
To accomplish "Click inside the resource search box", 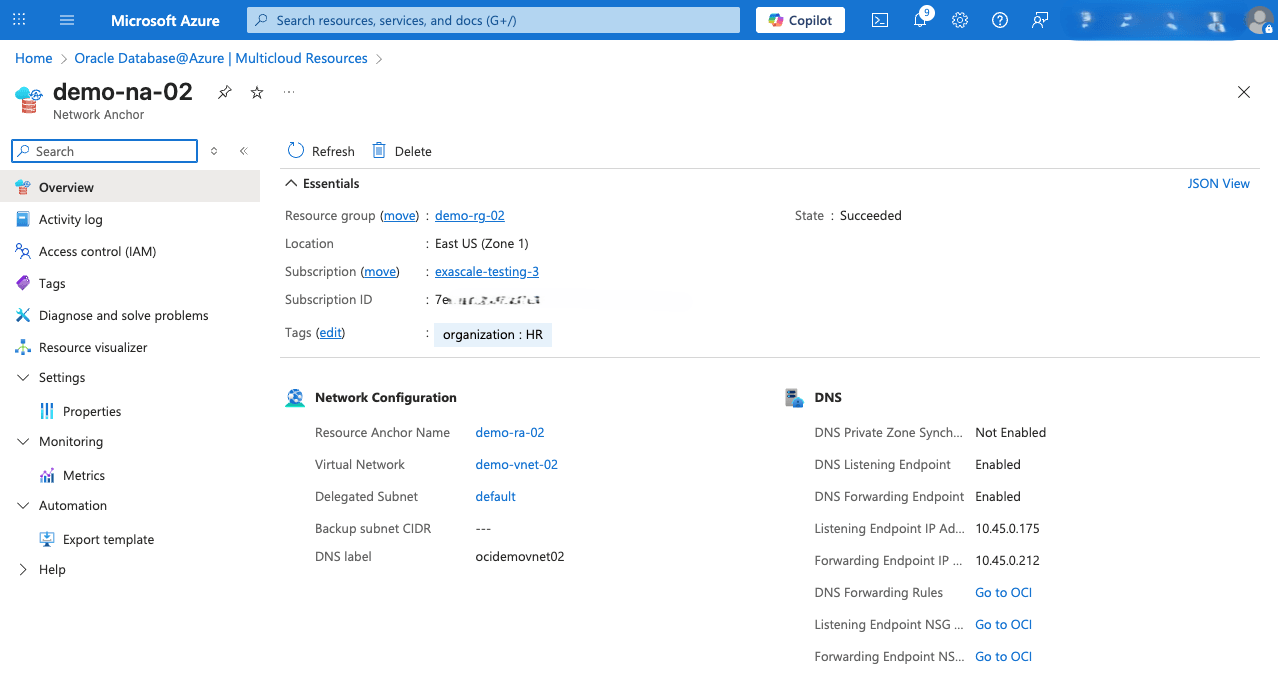I will pyautogui.click(x=103, y=150).
